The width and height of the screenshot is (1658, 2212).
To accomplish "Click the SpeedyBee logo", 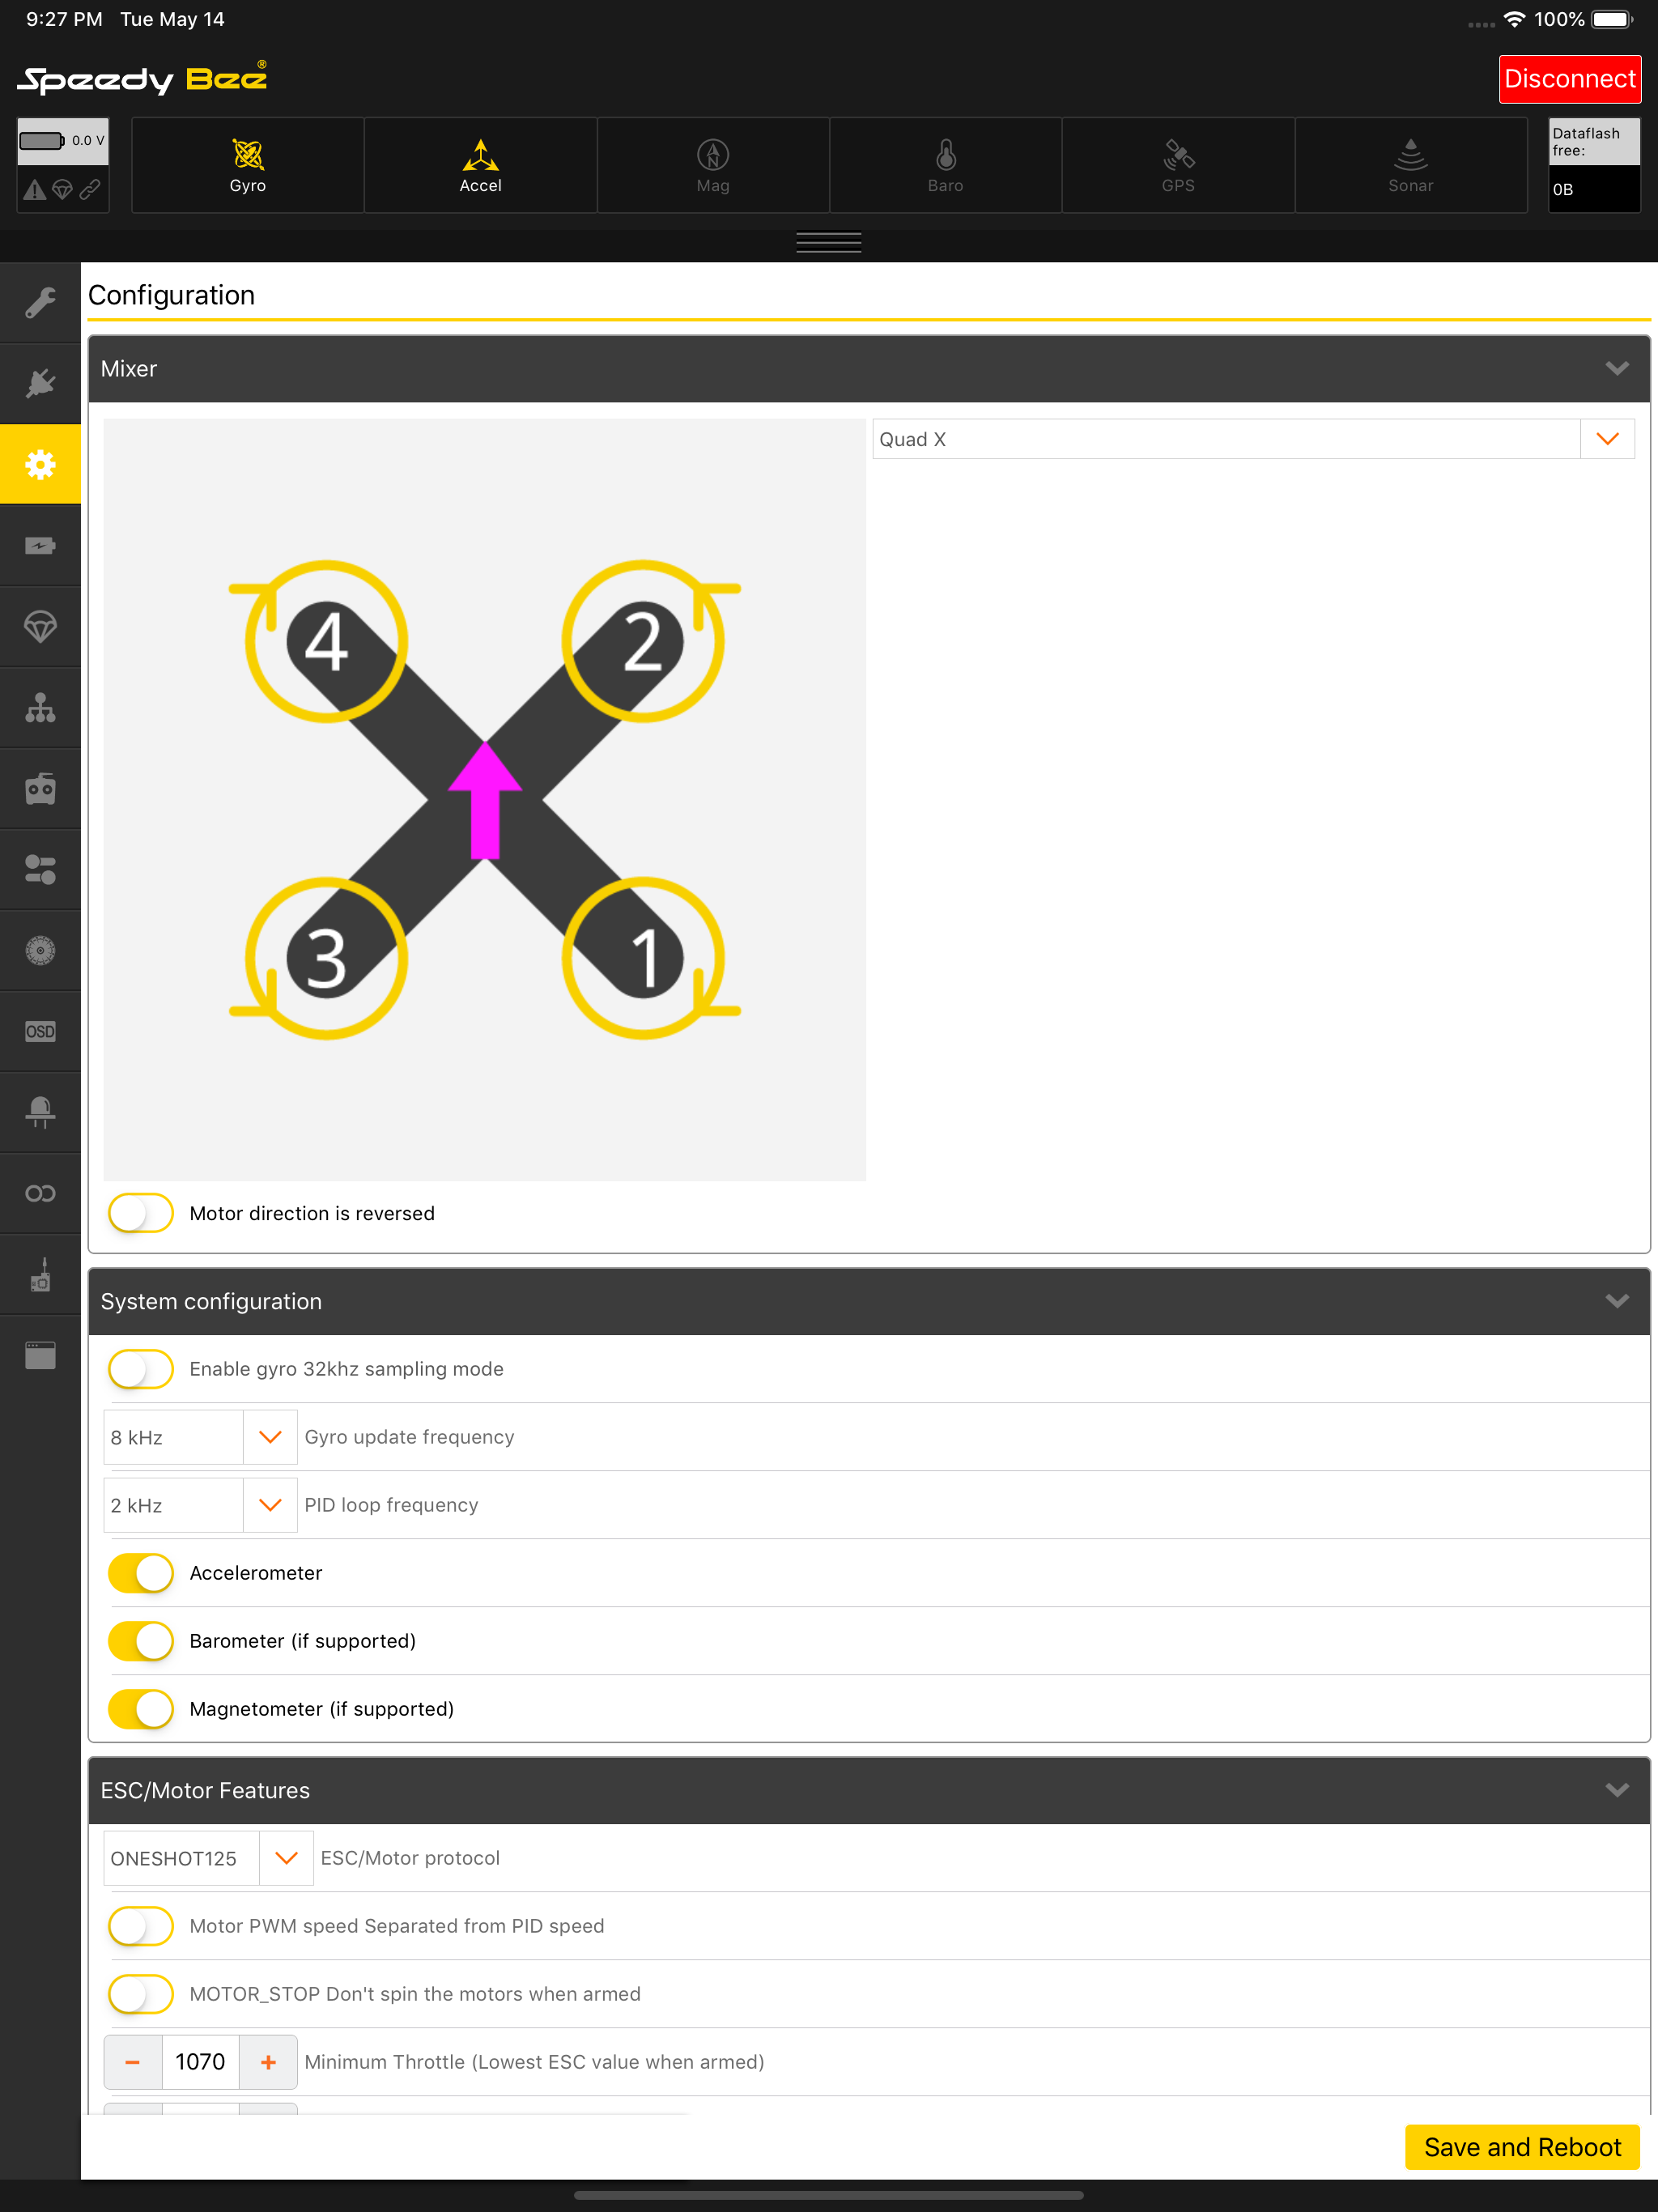I will (x=143, y=78).
